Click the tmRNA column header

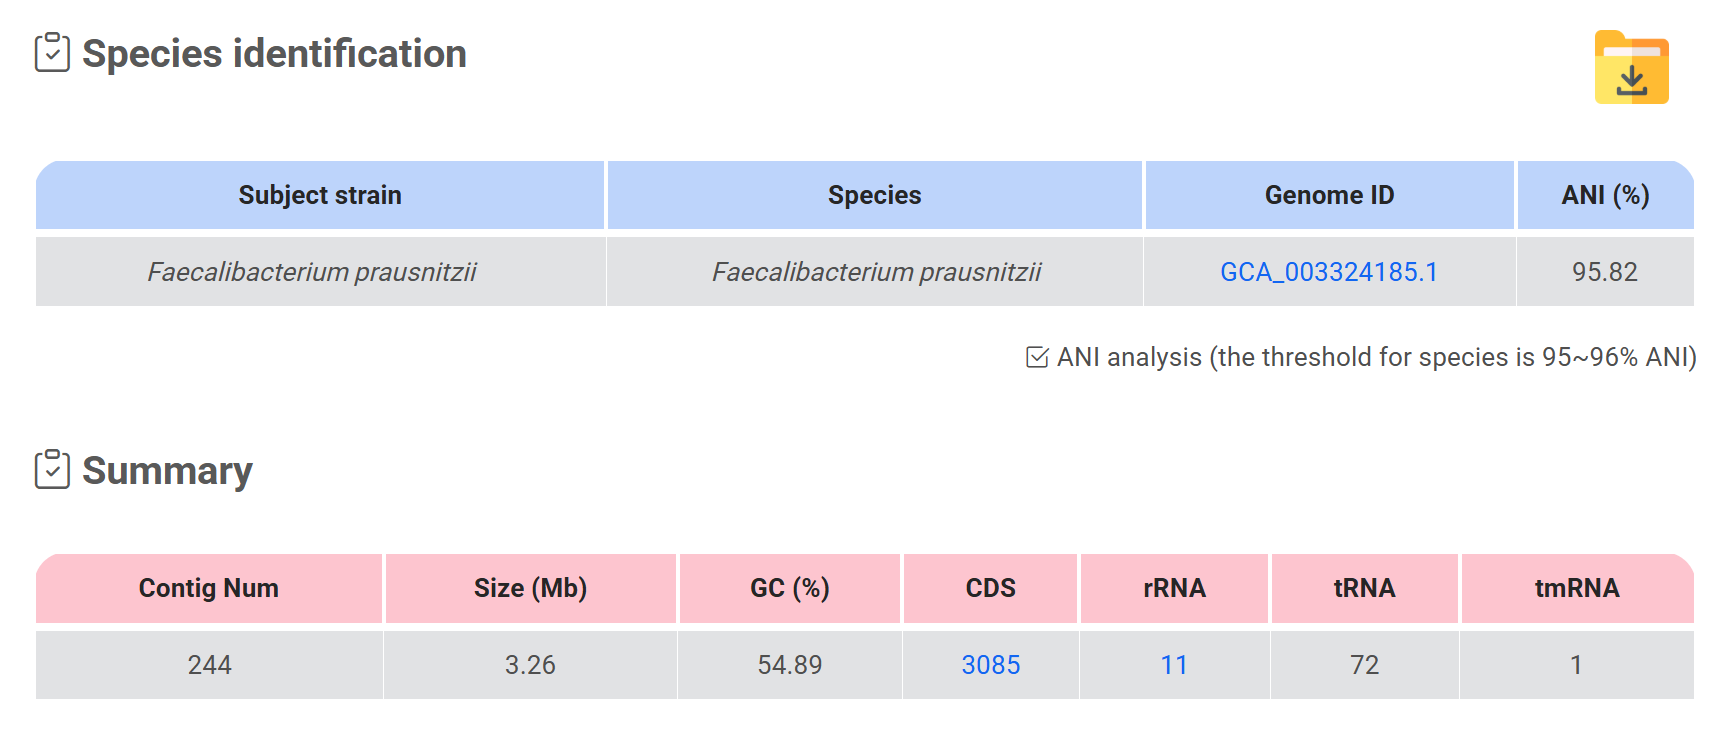click(x=1577, y=588)
